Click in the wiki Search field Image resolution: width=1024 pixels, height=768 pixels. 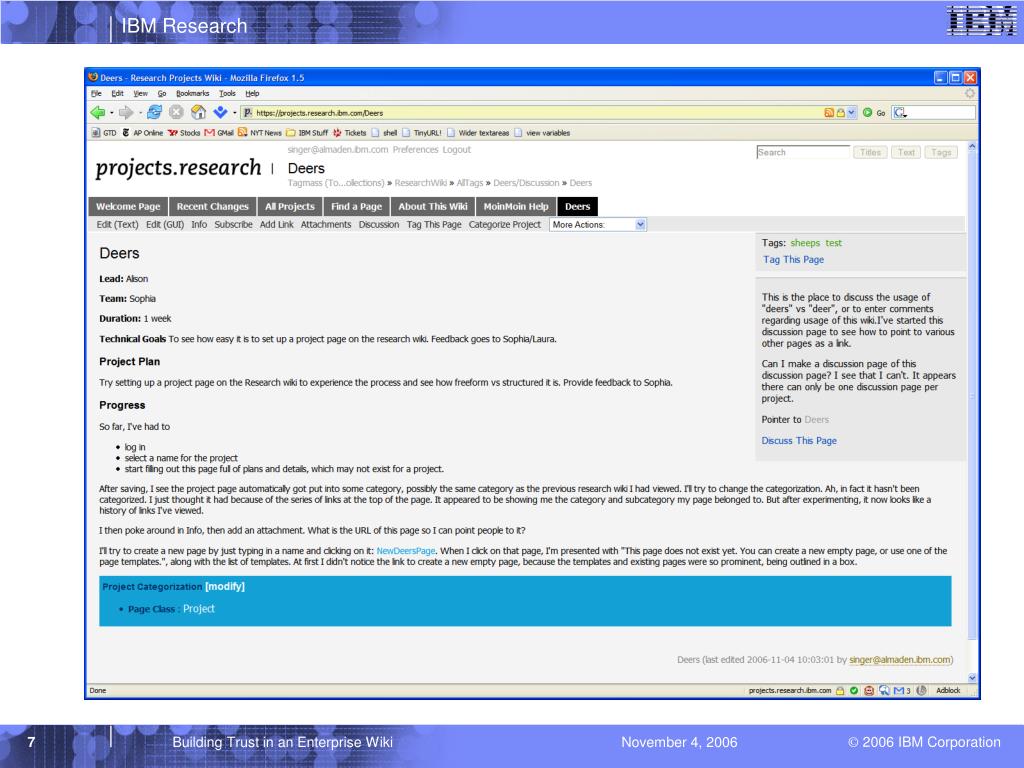(803, 152)
